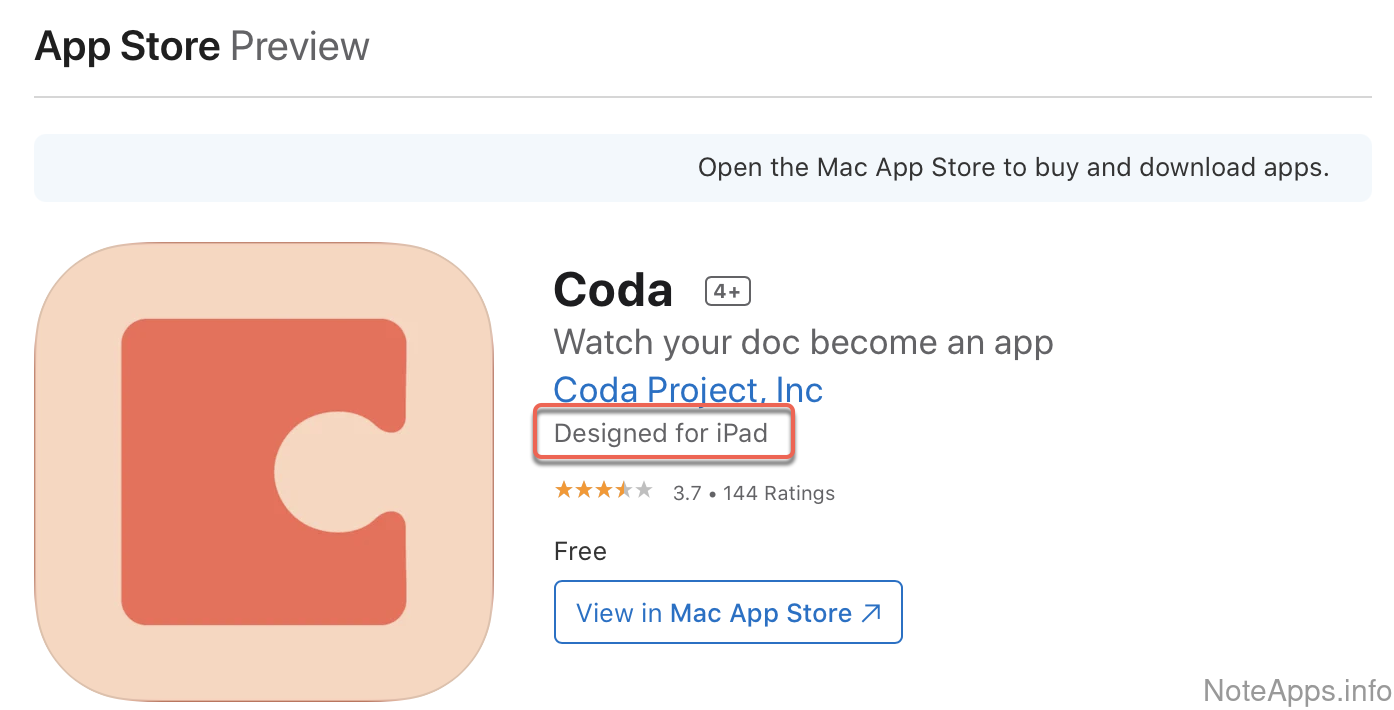Click the Coda app icon
Image resolution: width=1394 pixels, height=710 pixels.
point(264,471)
